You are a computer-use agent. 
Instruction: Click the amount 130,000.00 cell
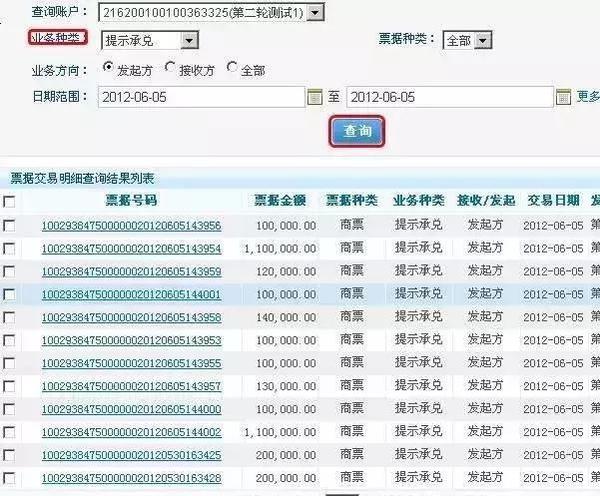[286, 386]
